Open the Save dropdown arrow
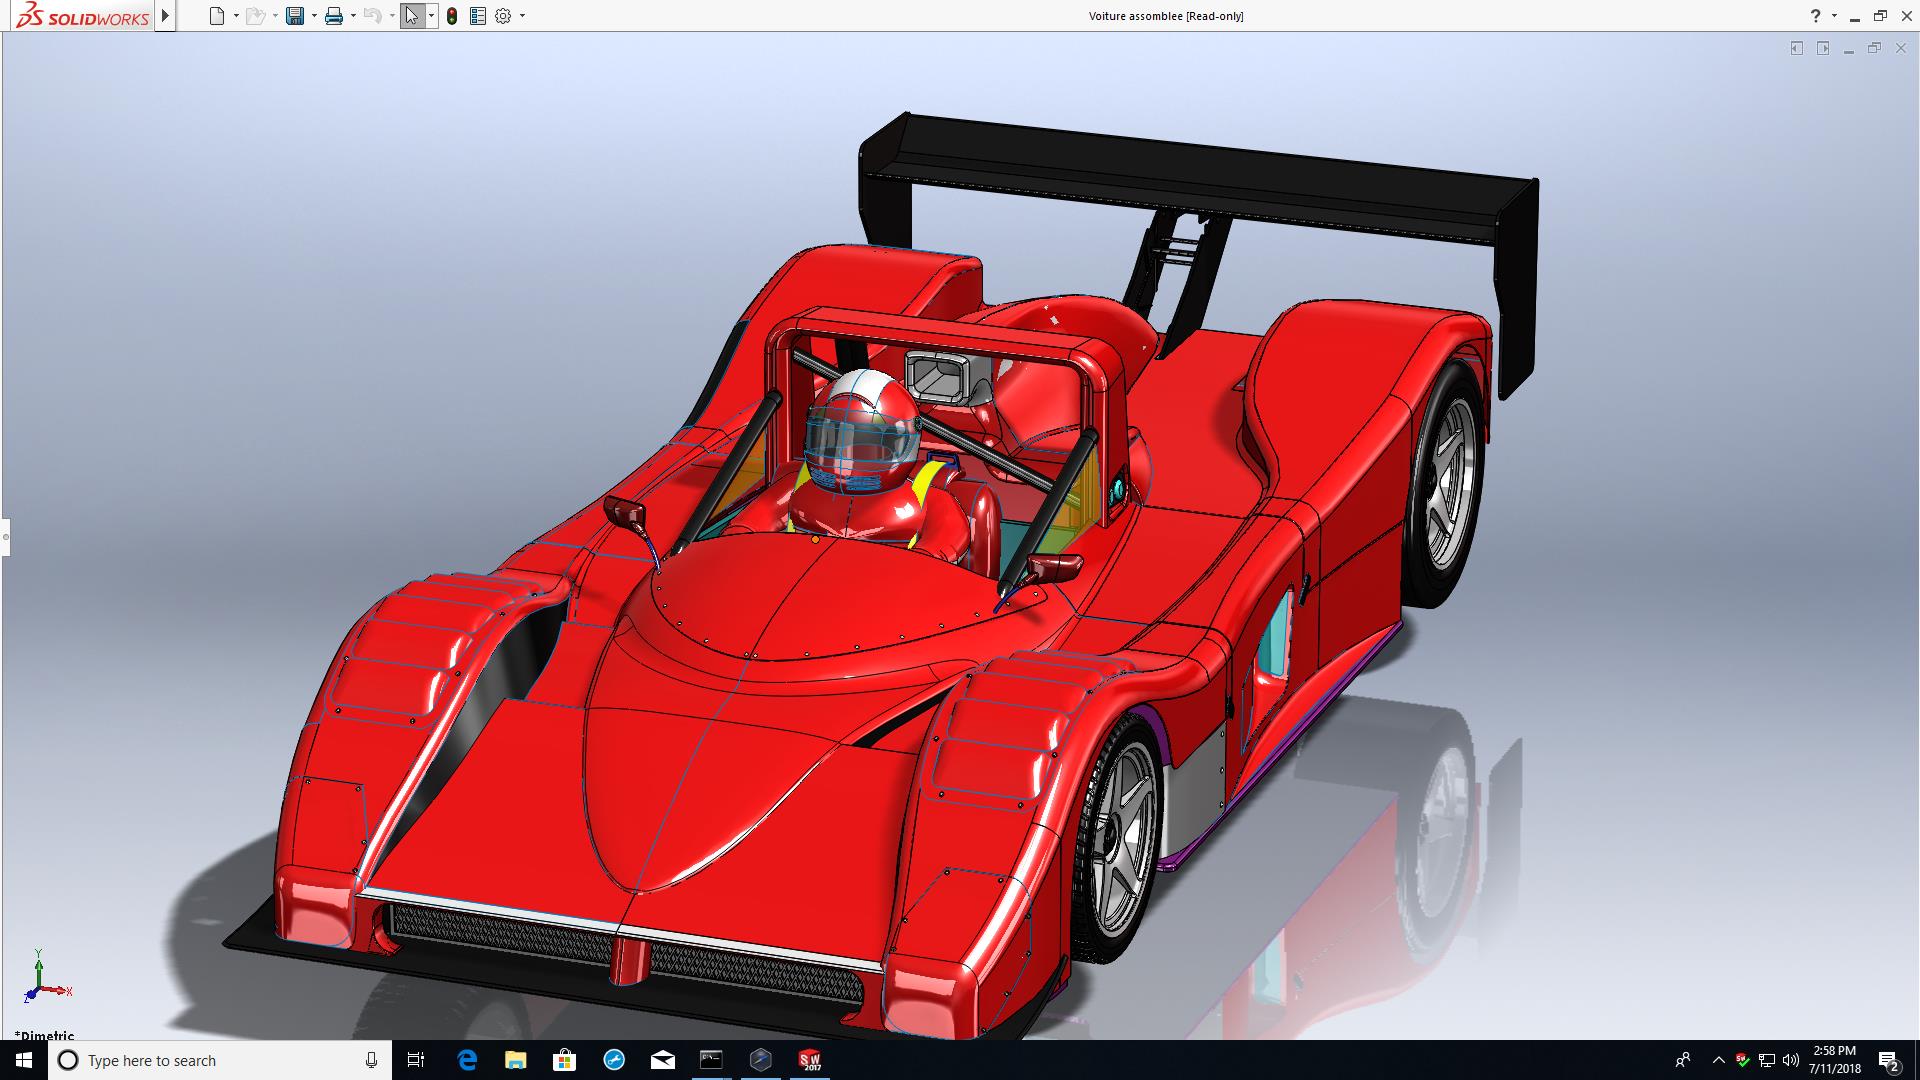This screenshot has height=1080, width=1920. 314,16
